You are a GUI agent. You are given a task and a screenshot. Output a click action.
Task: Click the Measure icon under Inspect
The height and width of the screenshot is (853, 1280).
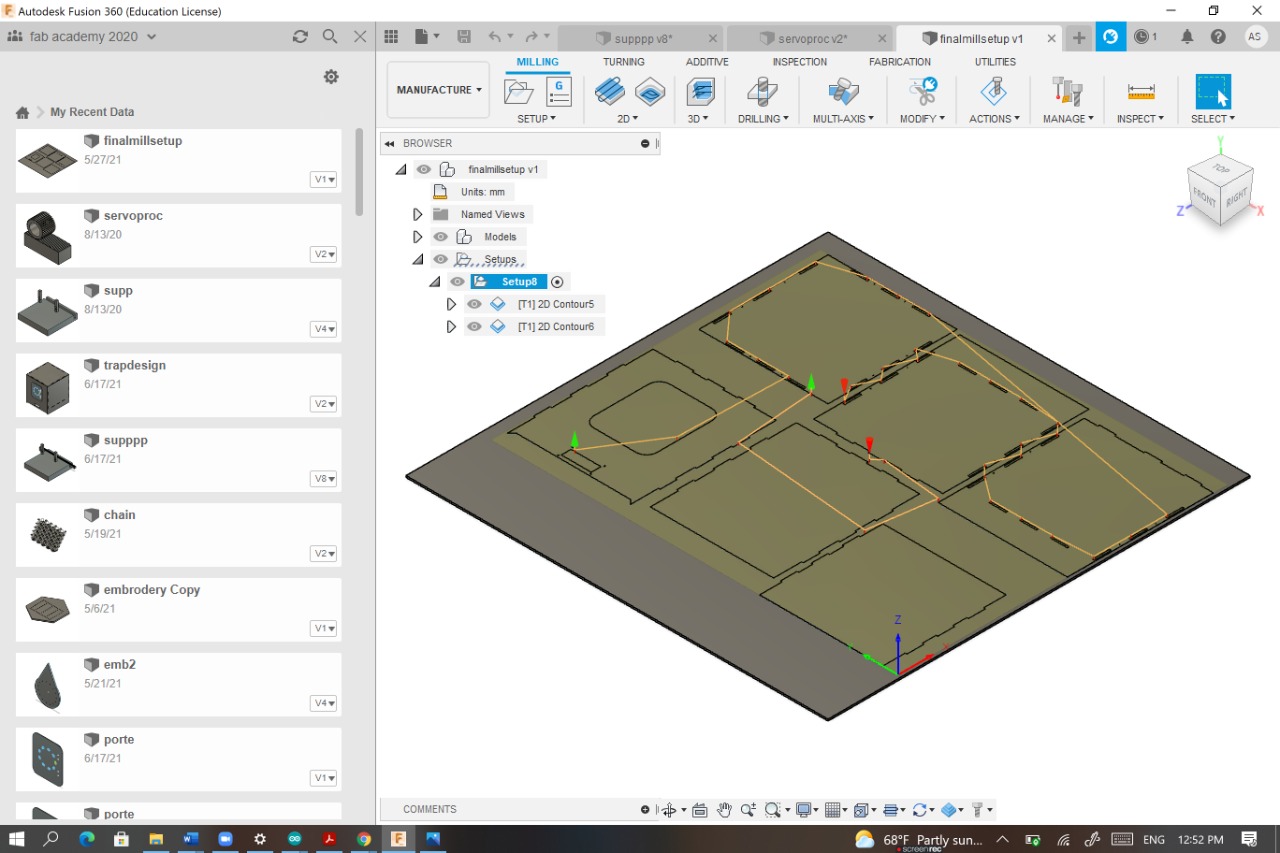coord(1140,92)
